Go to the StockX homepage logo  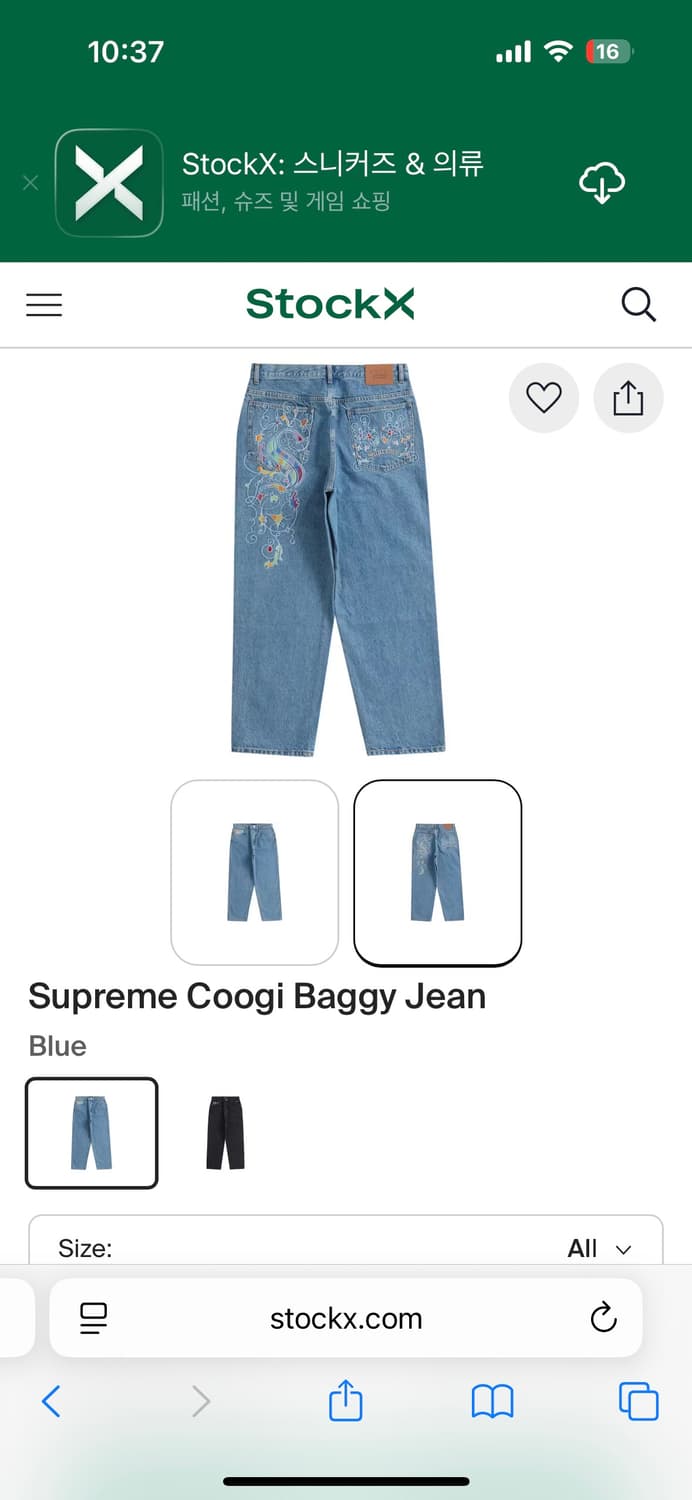[x=330, y=304]
